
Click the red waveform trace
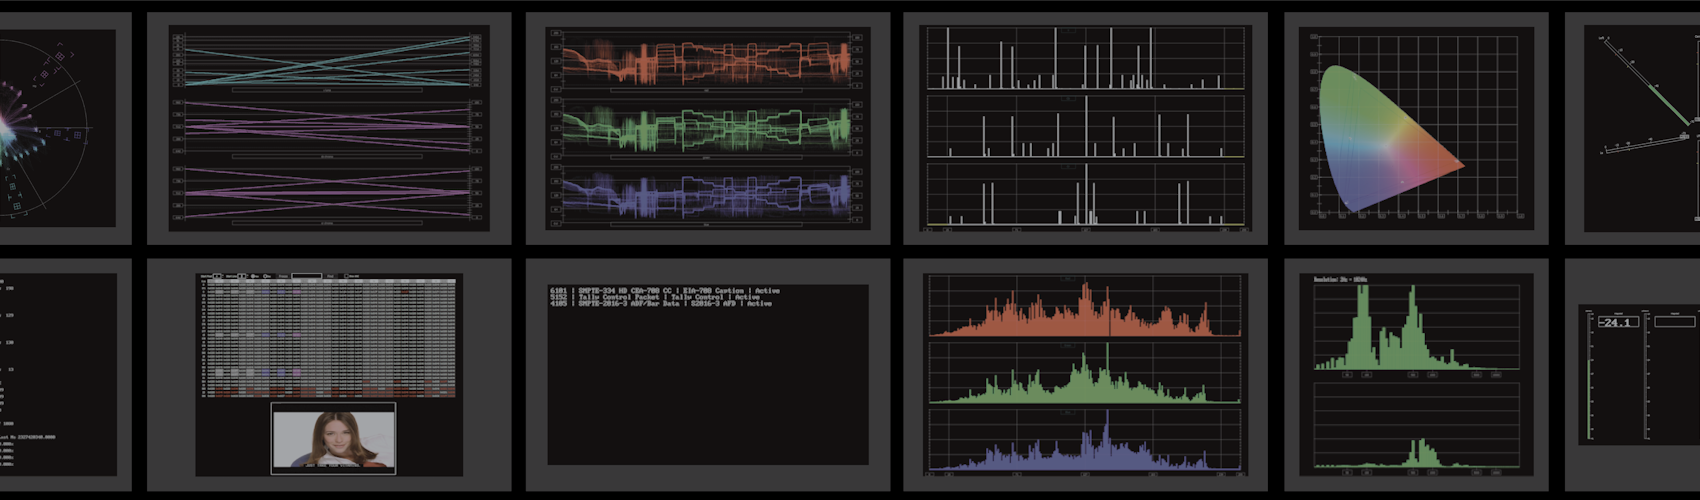pyautogui.click(x=707, y=61)
